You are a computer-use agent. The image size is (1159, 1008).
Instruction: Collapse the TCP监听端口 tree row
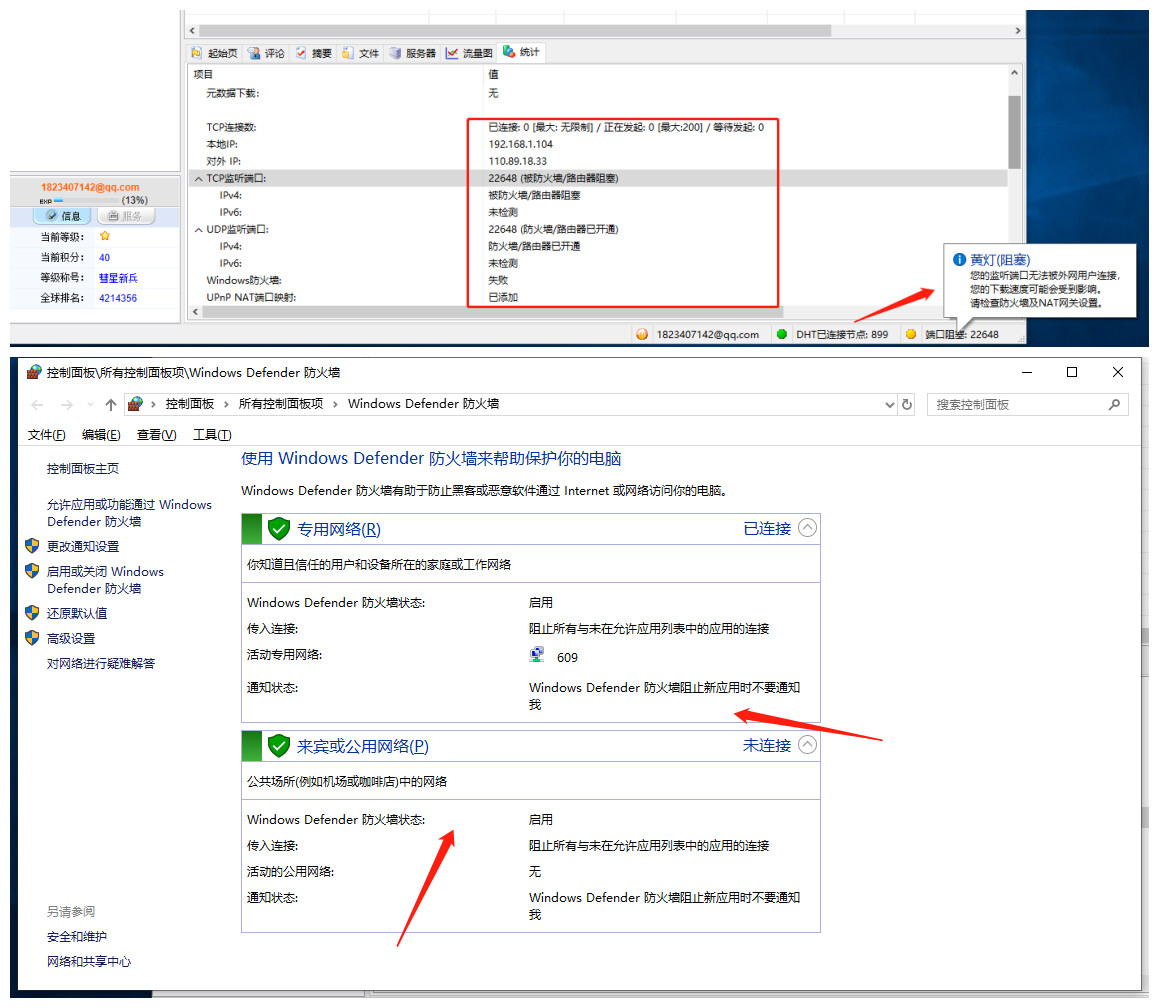point(197,178)
